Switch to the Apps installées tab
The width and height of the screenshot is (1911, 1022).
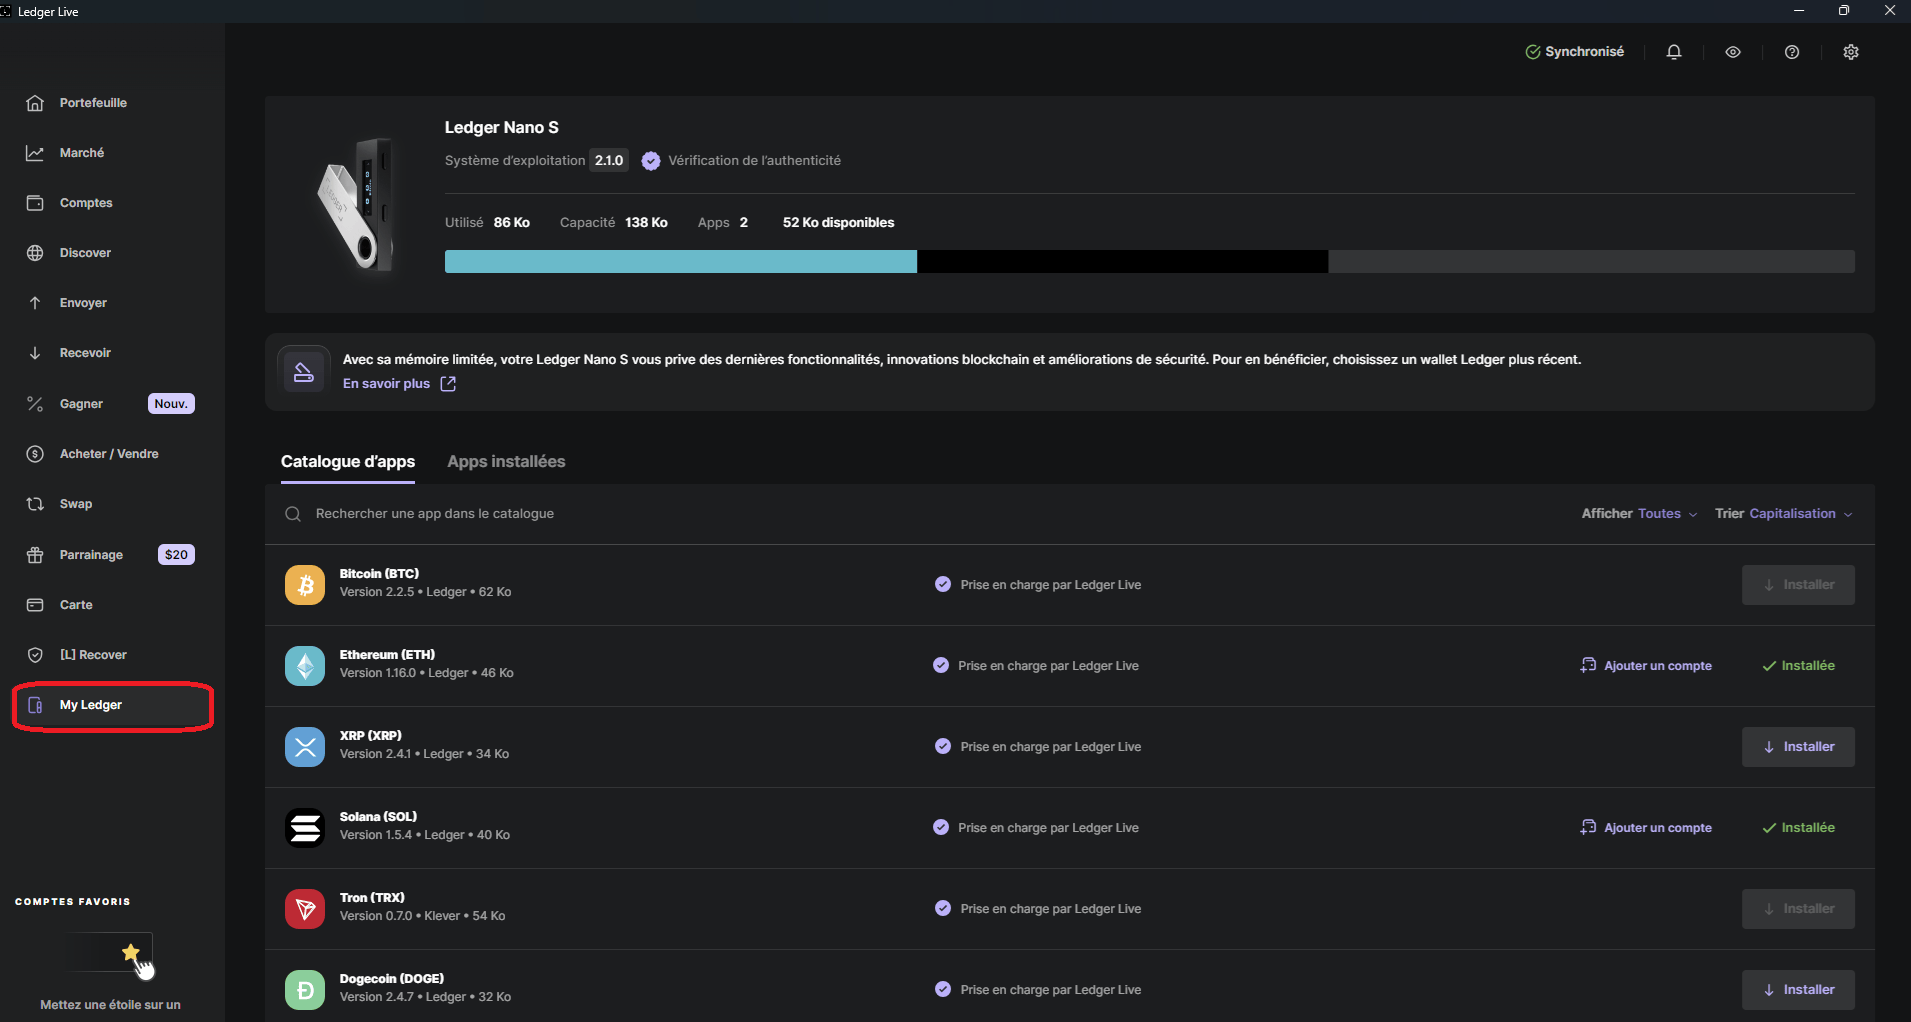tap(506, 462)
